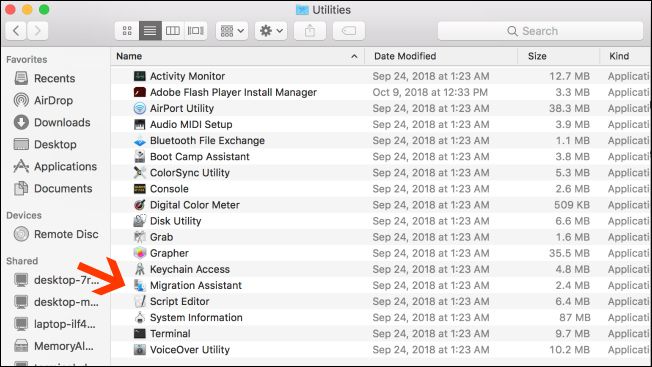Click the Downloads sidebar arrow icon
Viewport: 652px width, 367px height.
(x=21, y=122)
